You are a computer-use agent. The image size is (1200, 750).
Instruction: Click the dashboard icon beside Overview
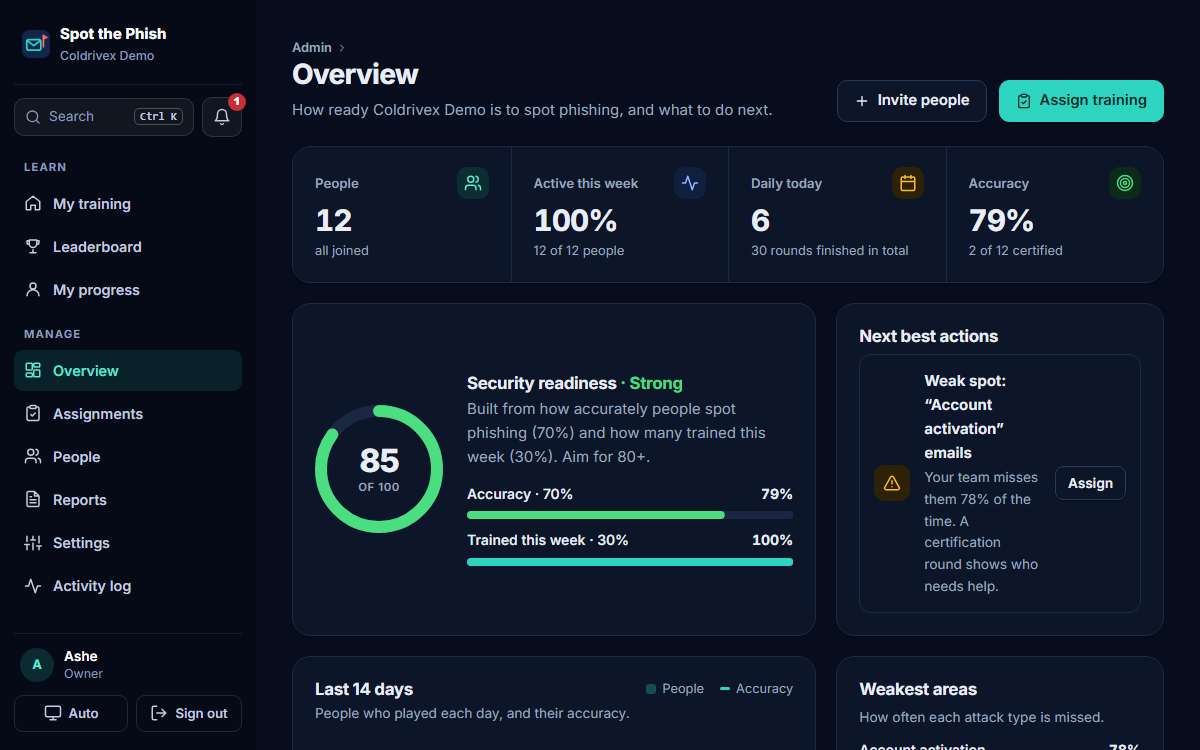[x=33, y=371]
